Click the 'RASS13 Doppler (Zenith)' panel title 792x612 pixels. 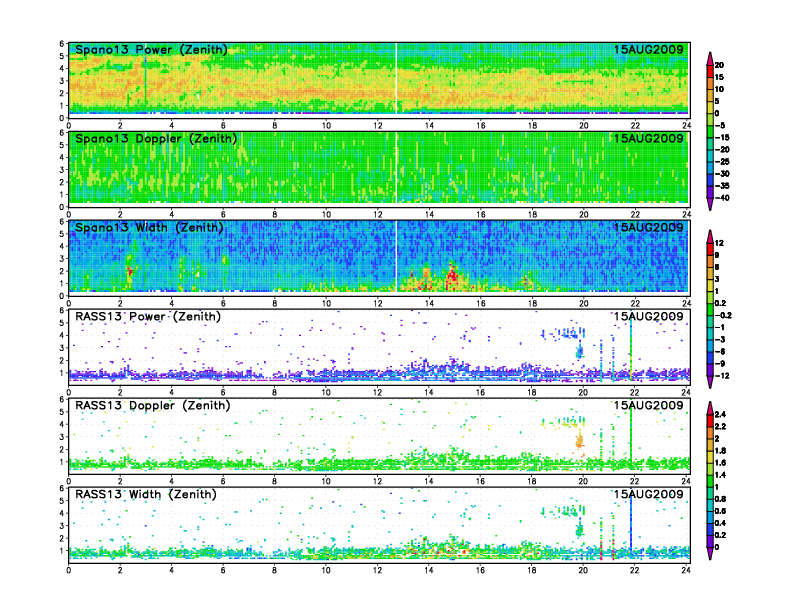coord(153,405)
